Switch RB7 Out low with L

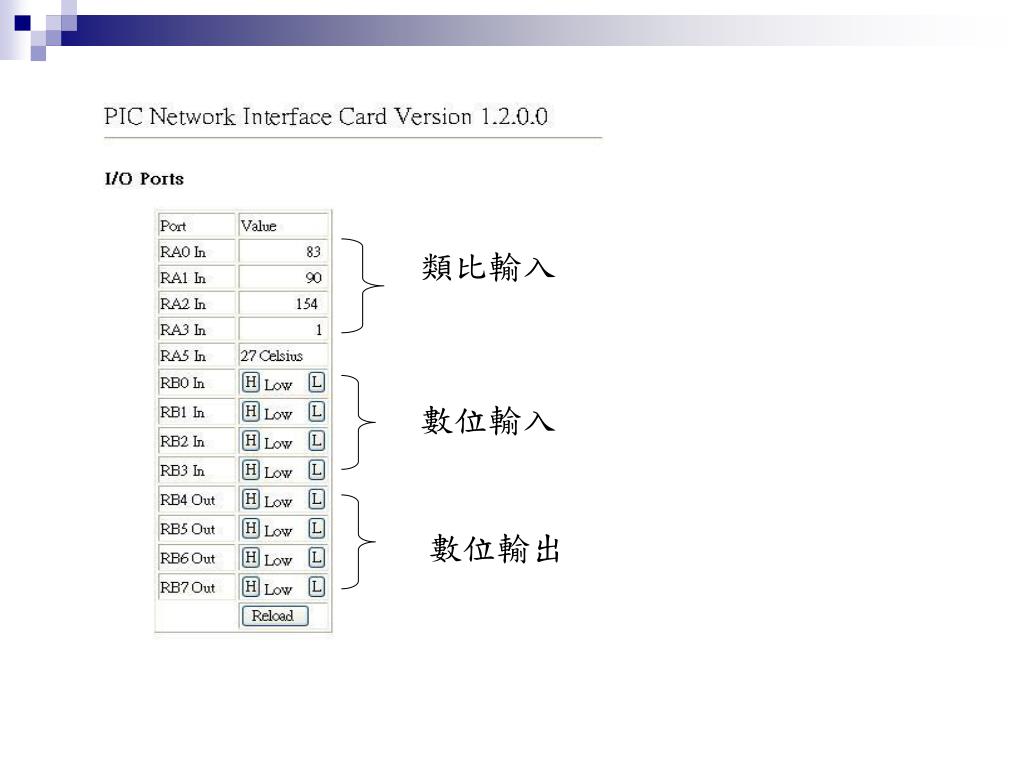point(317,586)
